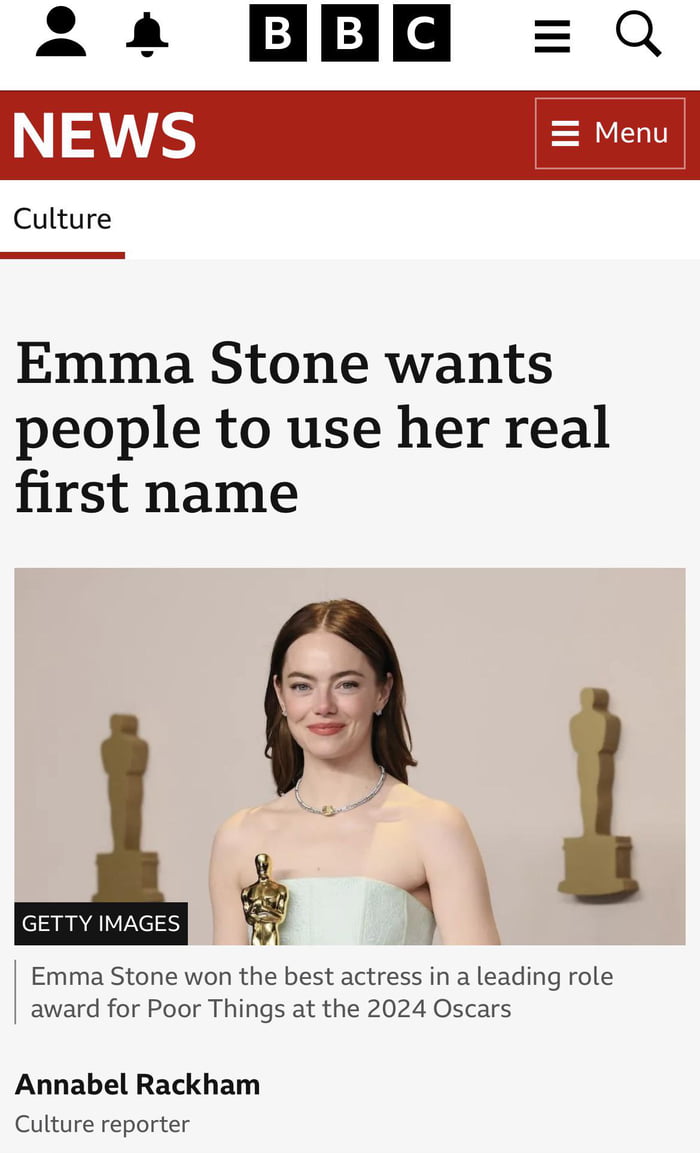The height and width of the screenshot is (1153, 700).
Task: Click the blurred Oscar statue on the right
Action: click(597, 793)
